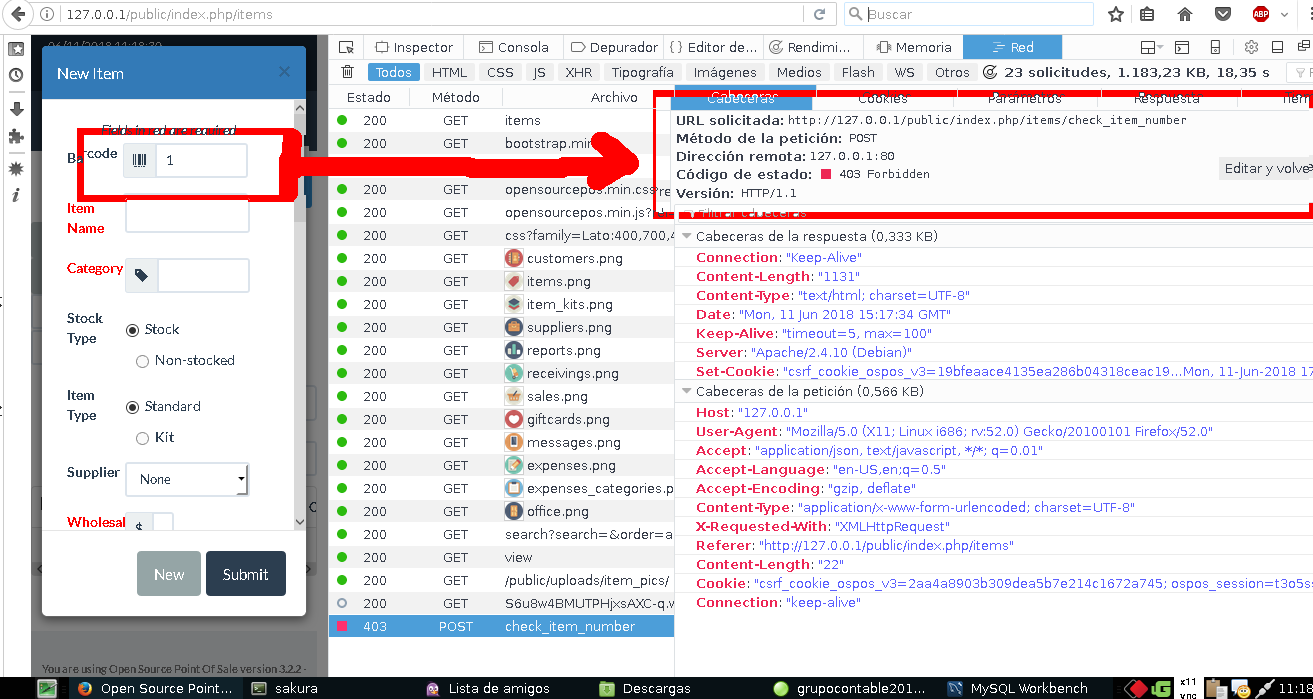This screenshot has height=699, width=1313.
Task: Select the Stock radio button
Action: pos(132,329)
